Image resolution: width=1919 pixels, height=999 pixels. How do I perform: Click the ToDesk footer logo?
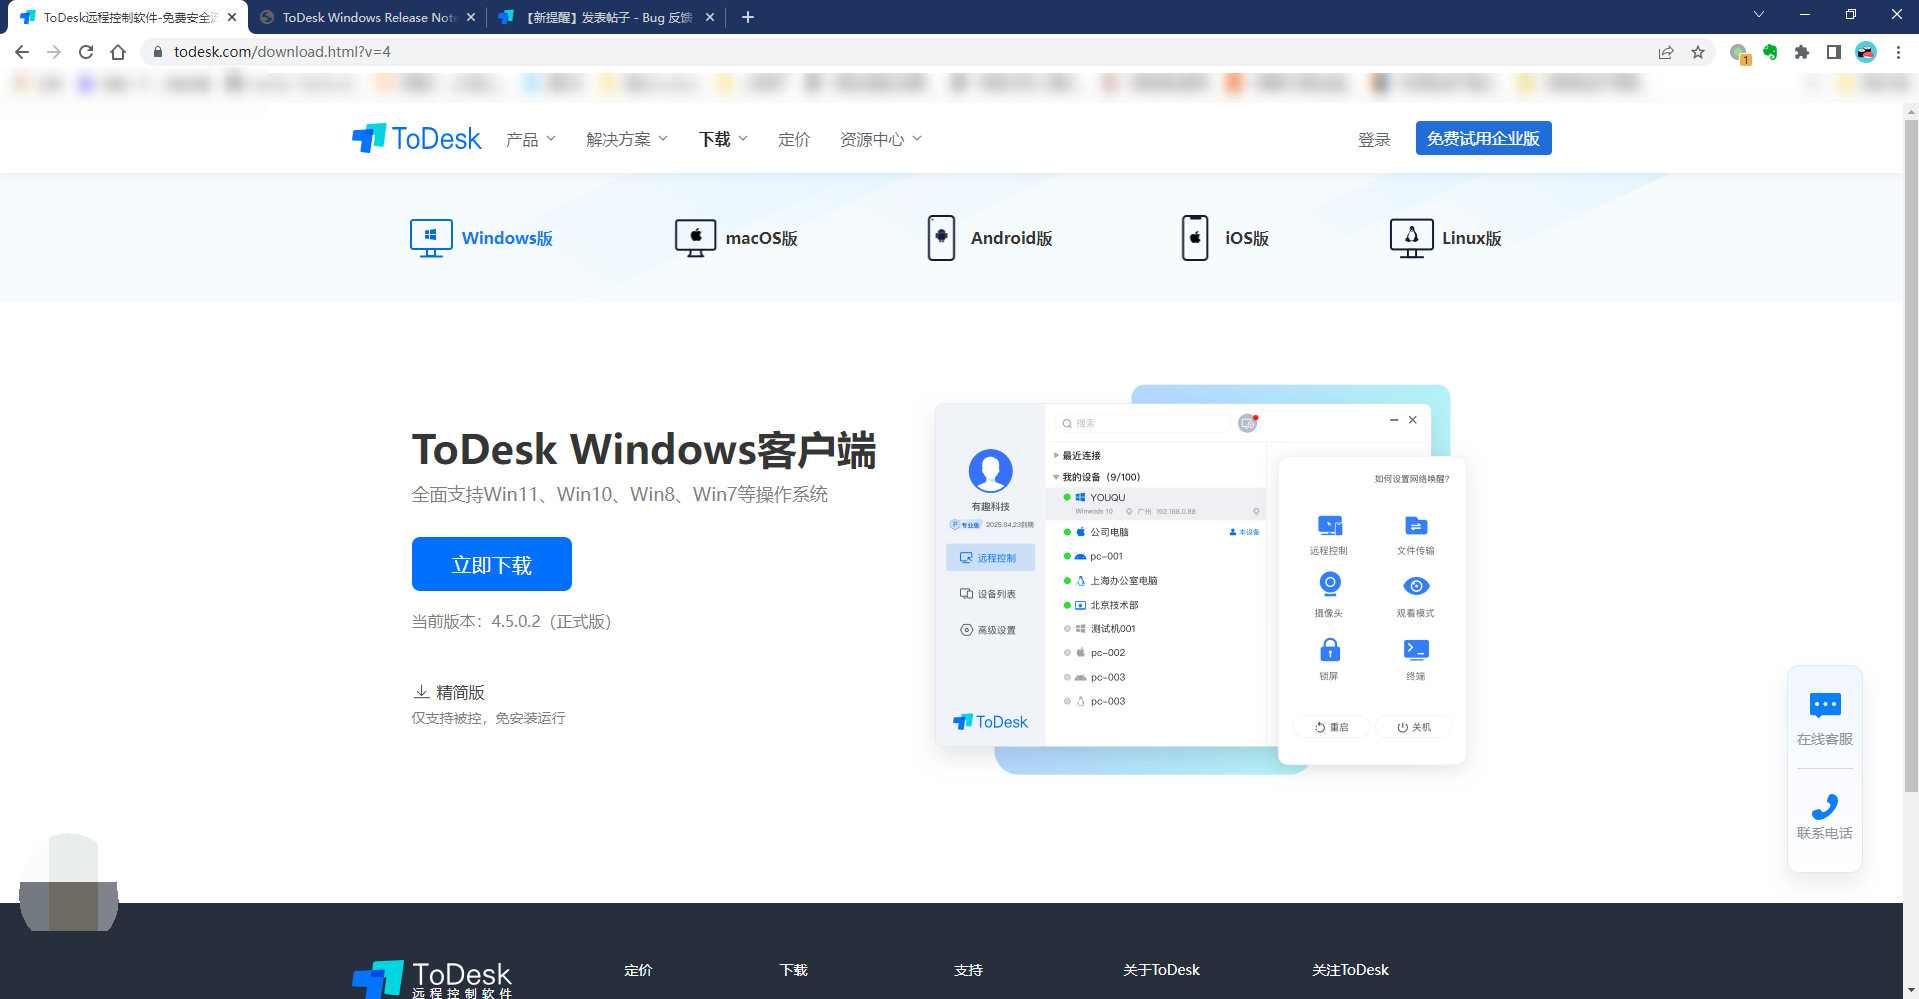(432, 979)
